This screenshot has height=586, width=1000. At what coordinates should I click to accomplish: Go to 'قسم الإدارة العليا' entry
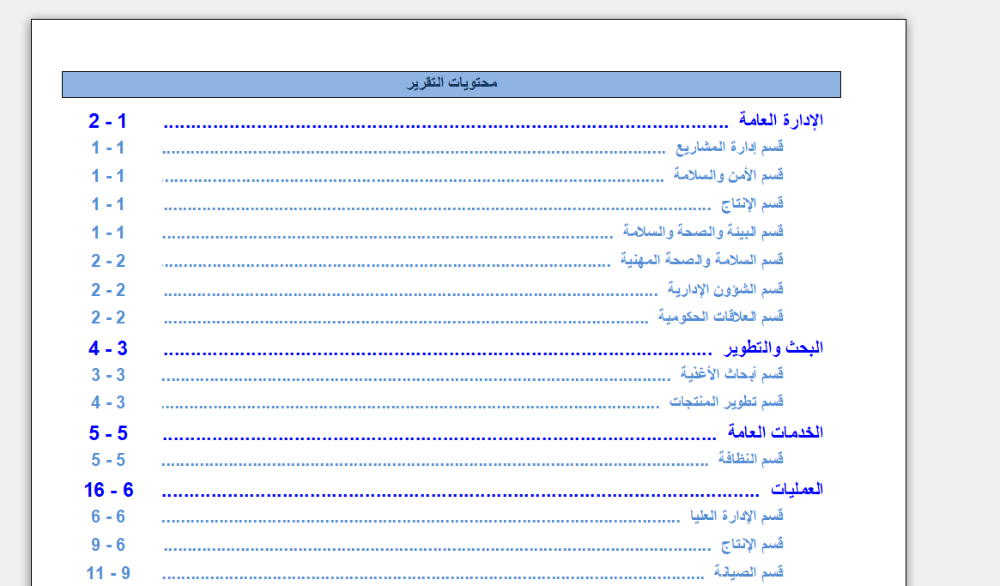(x=737, y=516)
